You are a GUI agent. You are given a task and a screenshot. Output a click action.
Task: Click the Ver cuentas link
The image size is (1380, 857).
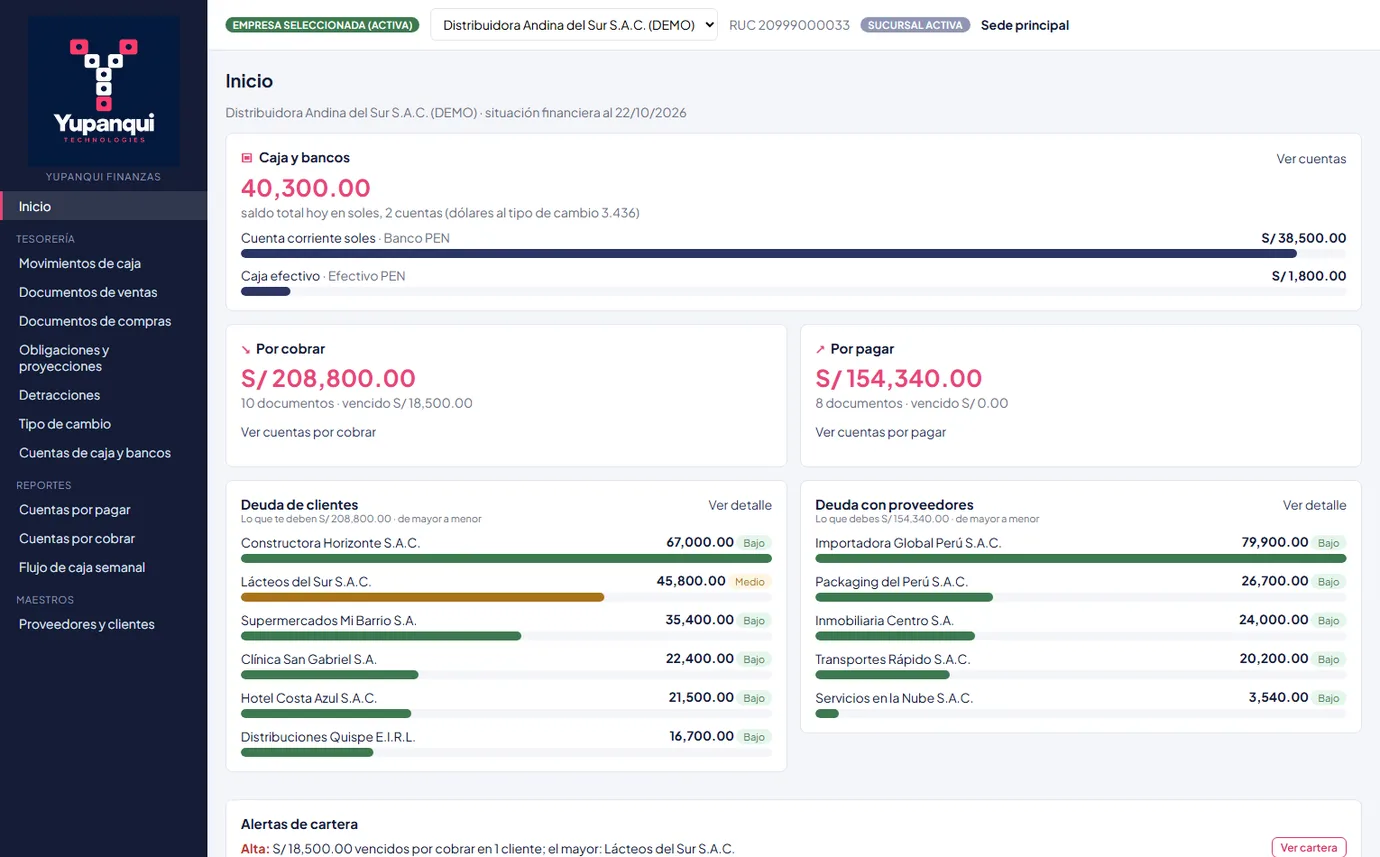[1311, 159]
